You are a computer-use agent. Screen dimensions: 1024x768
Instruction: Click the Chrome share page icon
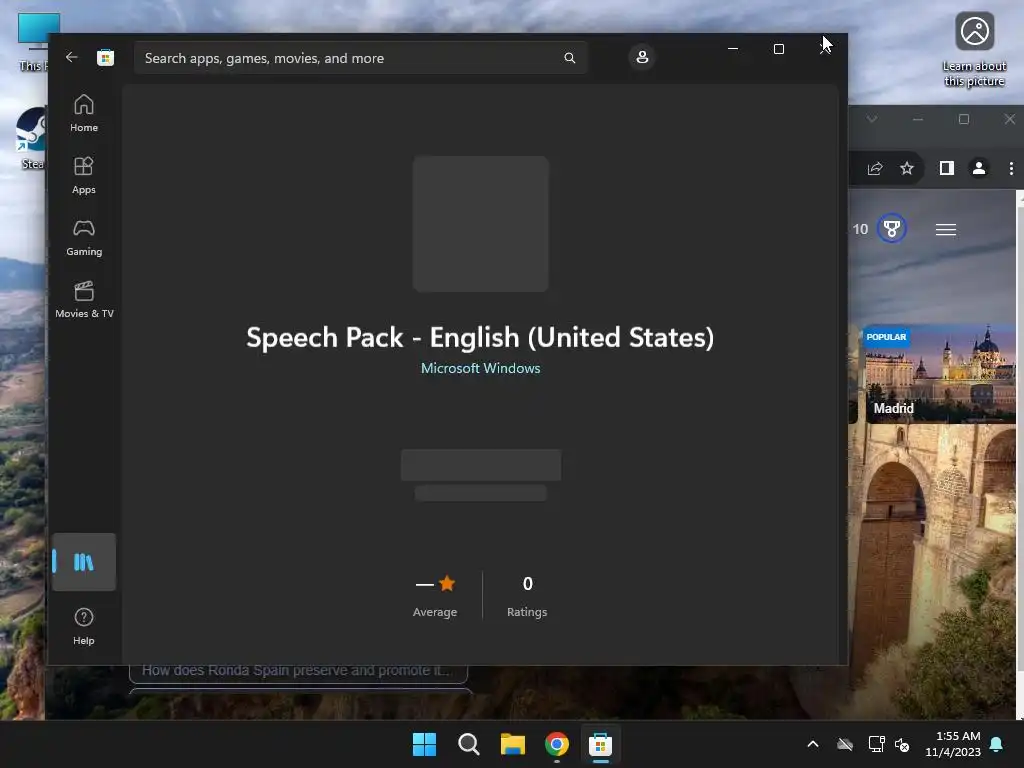point(875,168)
